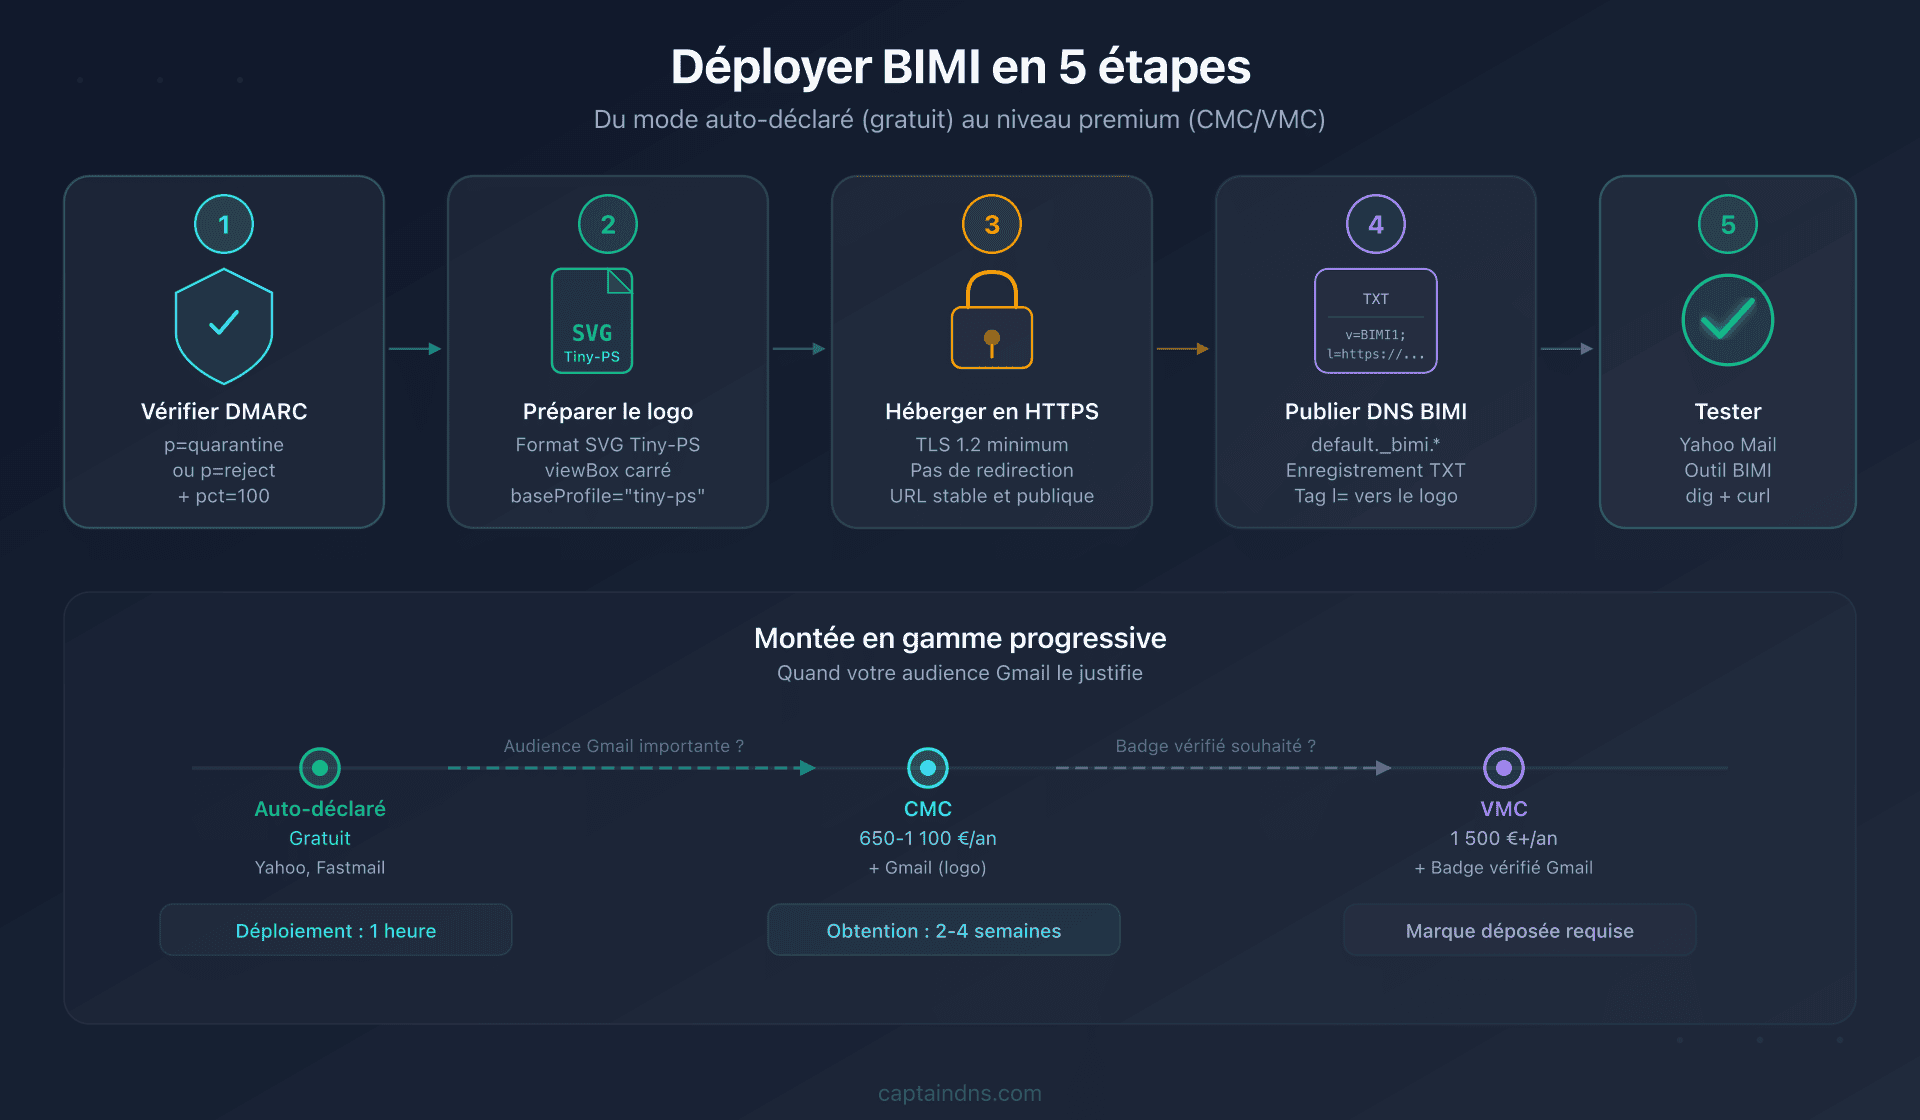The width and height of the screenshot is (1920, 1120).
Task: Click the Marque déposée requise badge
Action: point(1520,930)
